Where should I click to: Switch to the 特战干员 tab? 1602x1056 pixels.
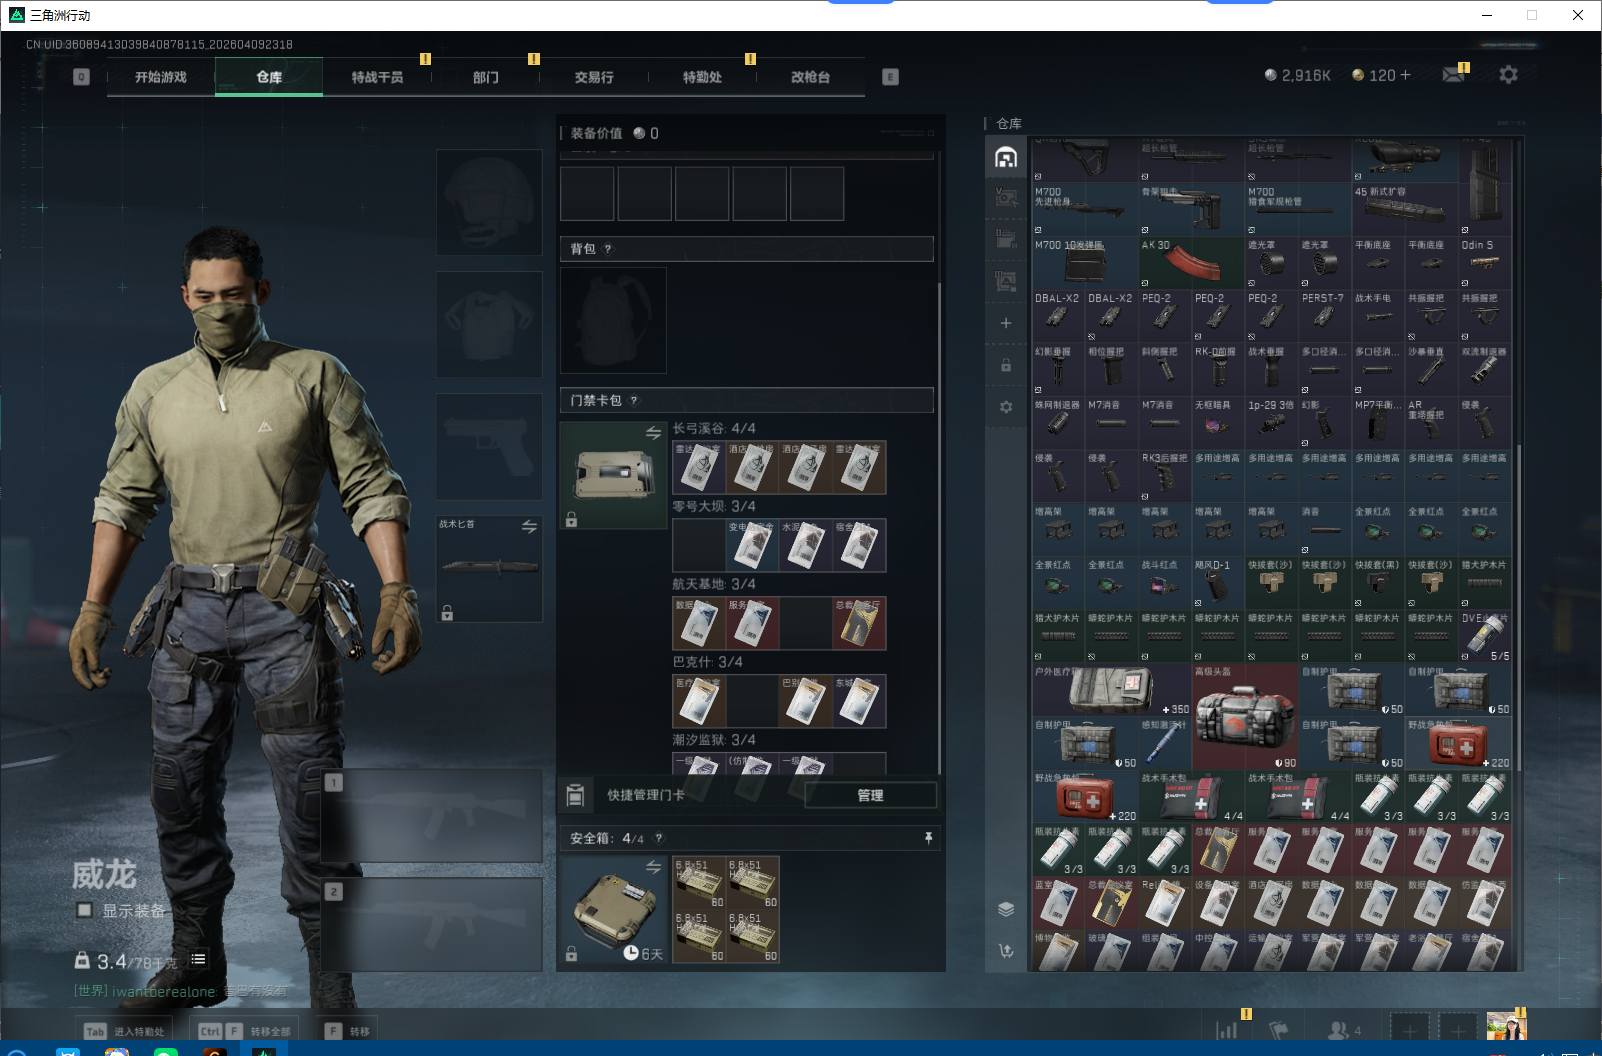point(377,77)
